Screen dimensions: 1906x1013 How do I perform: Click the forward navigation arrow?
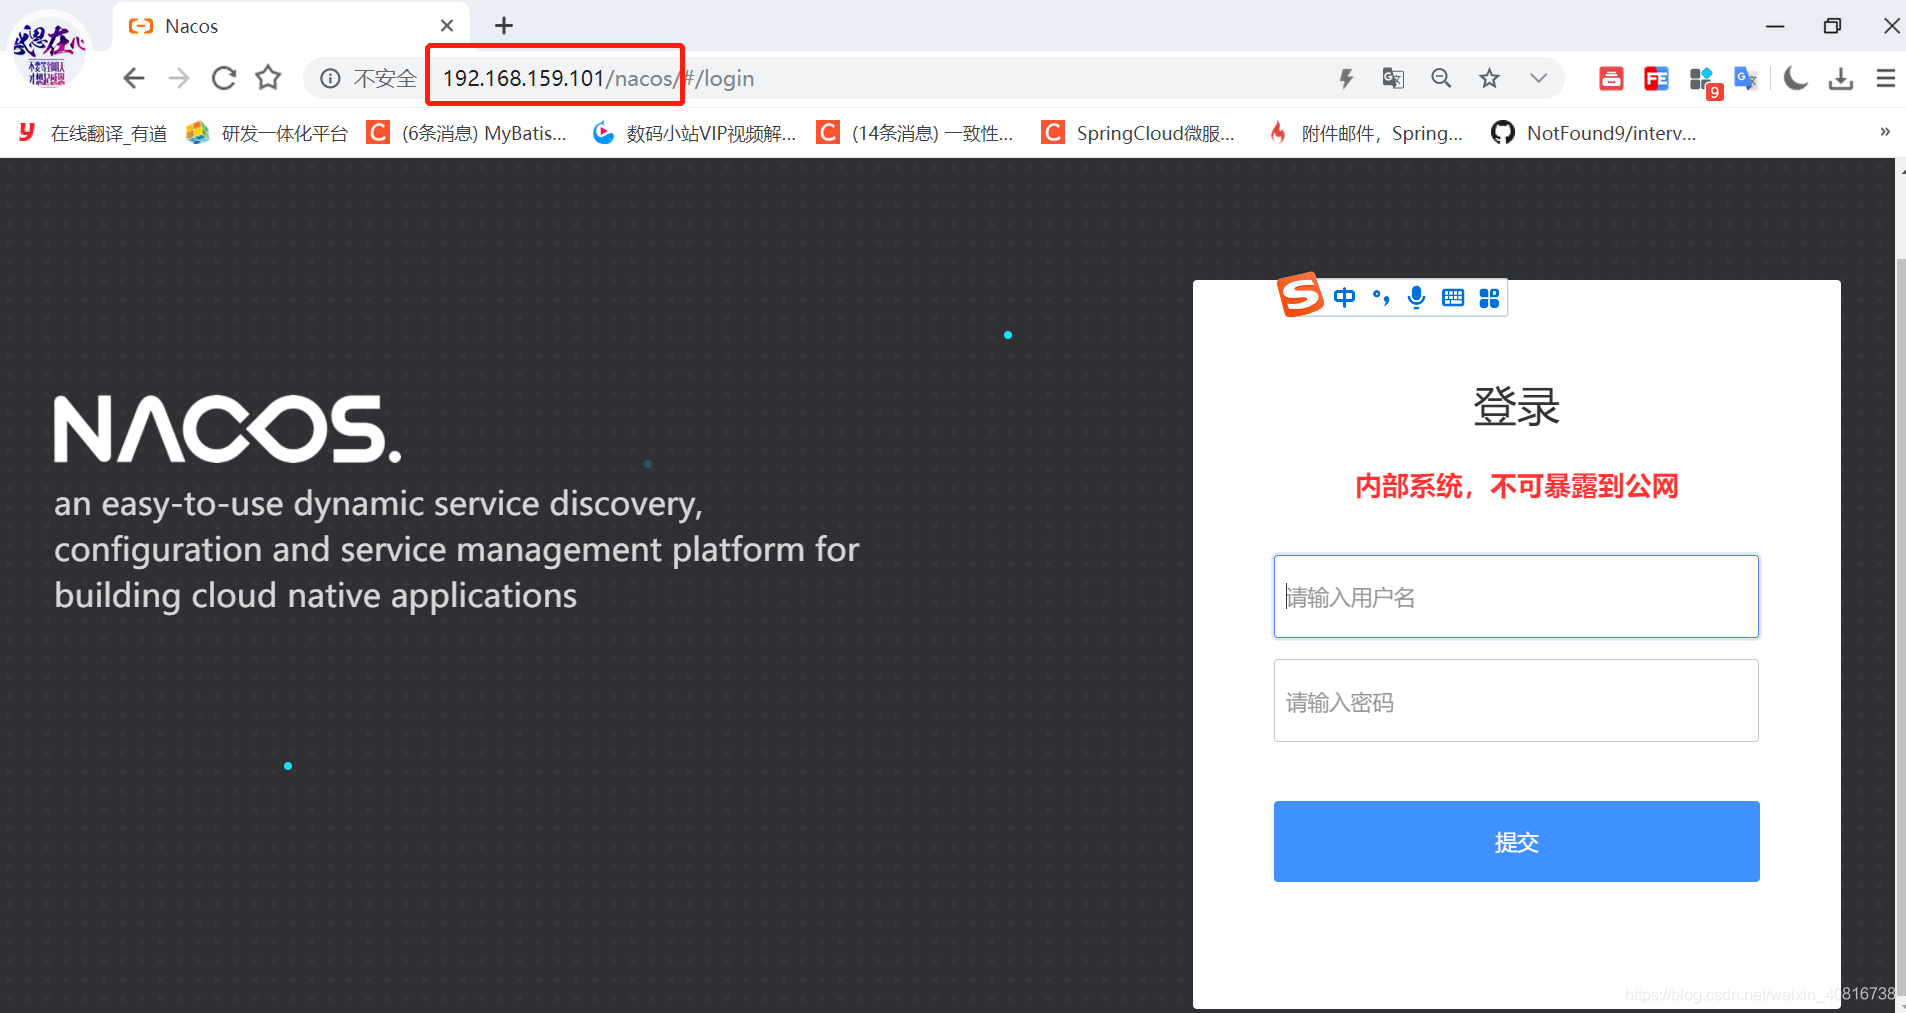pyautogui.click(x=179, y=78)
